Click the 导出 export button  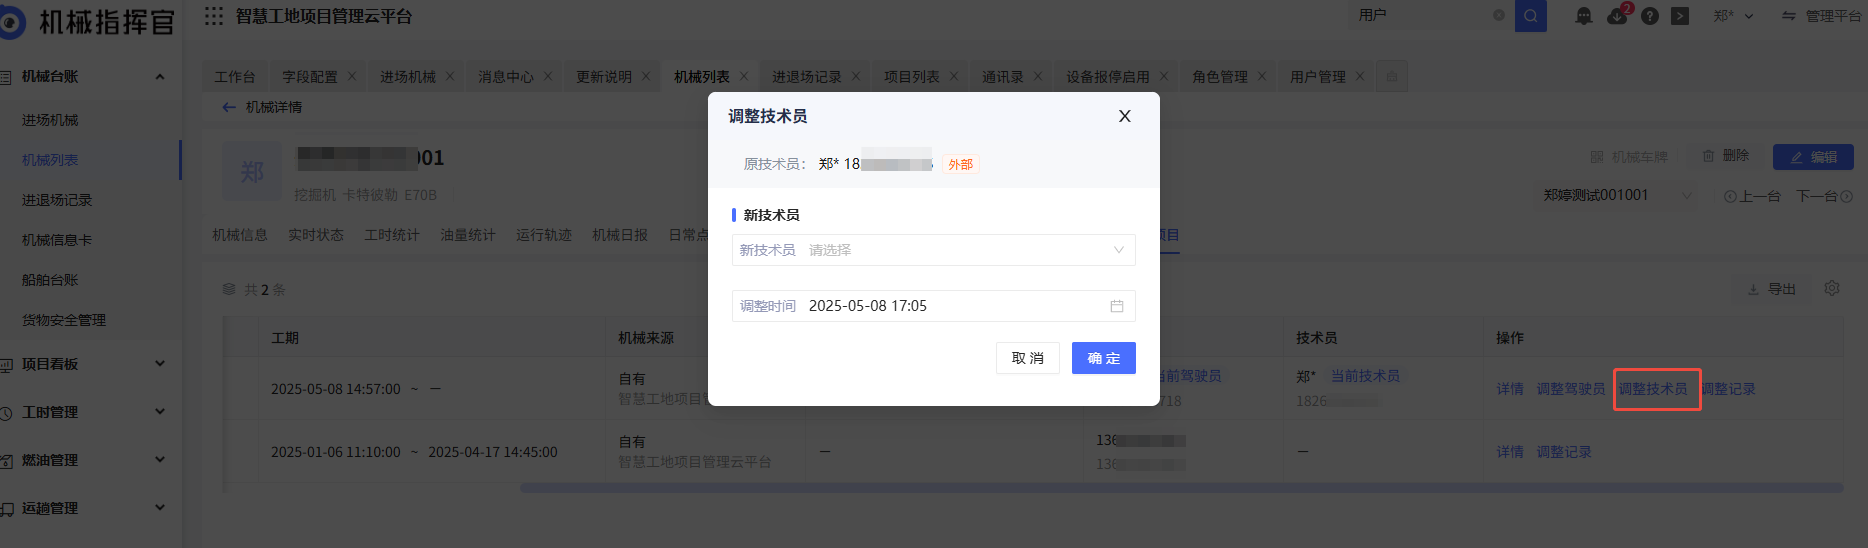[1771, 289]
